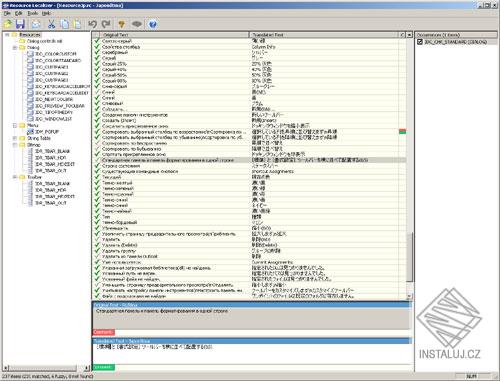This screenshot has height=381, width=500.
Task: Select the IDM_POPUP menu resource icon
Action: point(30,132)
